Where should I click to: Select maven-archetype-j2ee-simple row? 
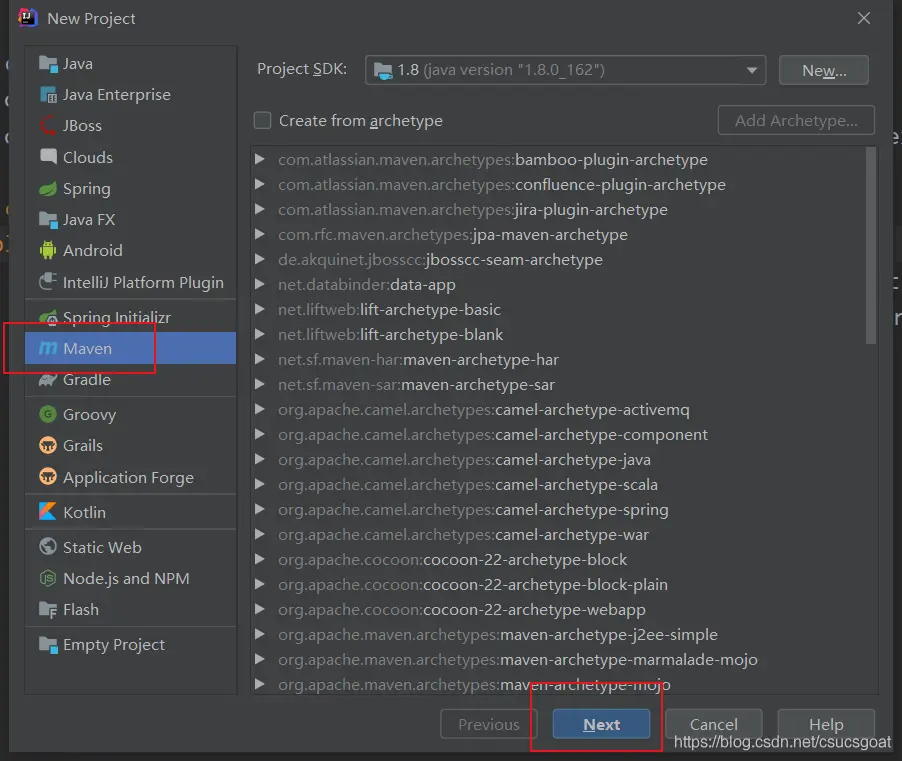[565, 634]
